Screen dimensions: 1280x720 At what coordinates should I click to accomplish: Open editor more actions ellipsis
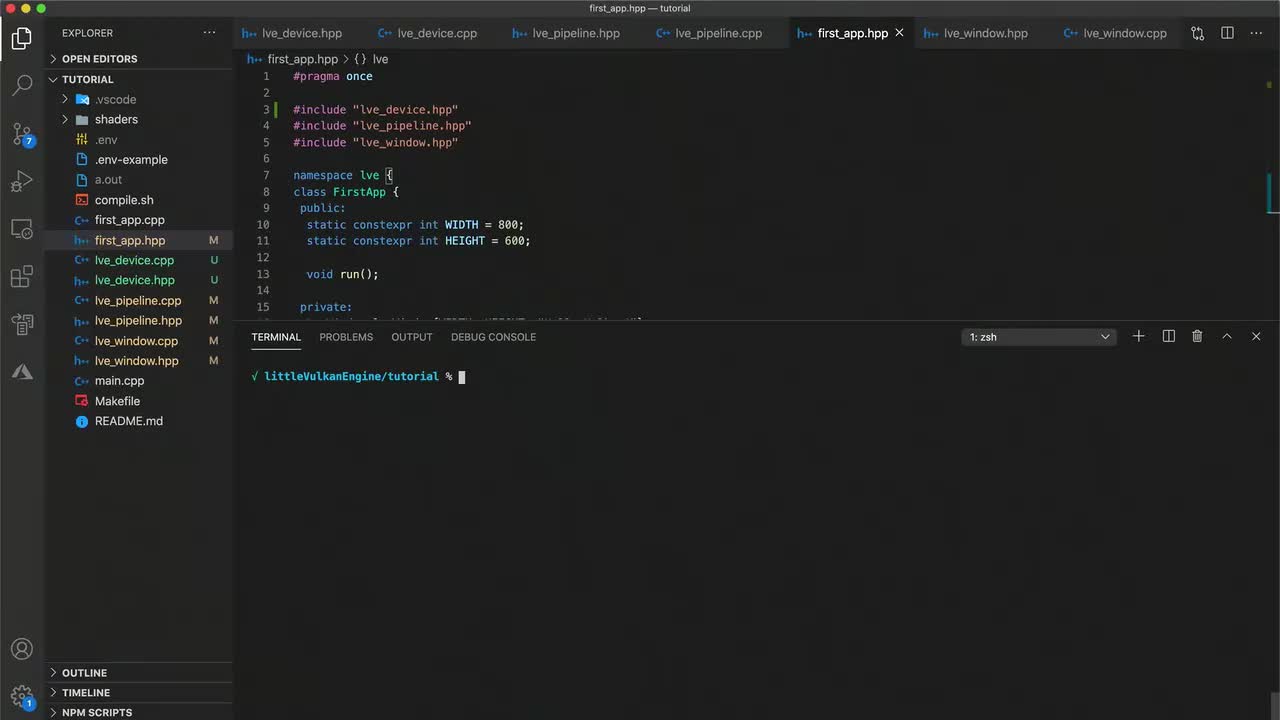[1257, 33]
